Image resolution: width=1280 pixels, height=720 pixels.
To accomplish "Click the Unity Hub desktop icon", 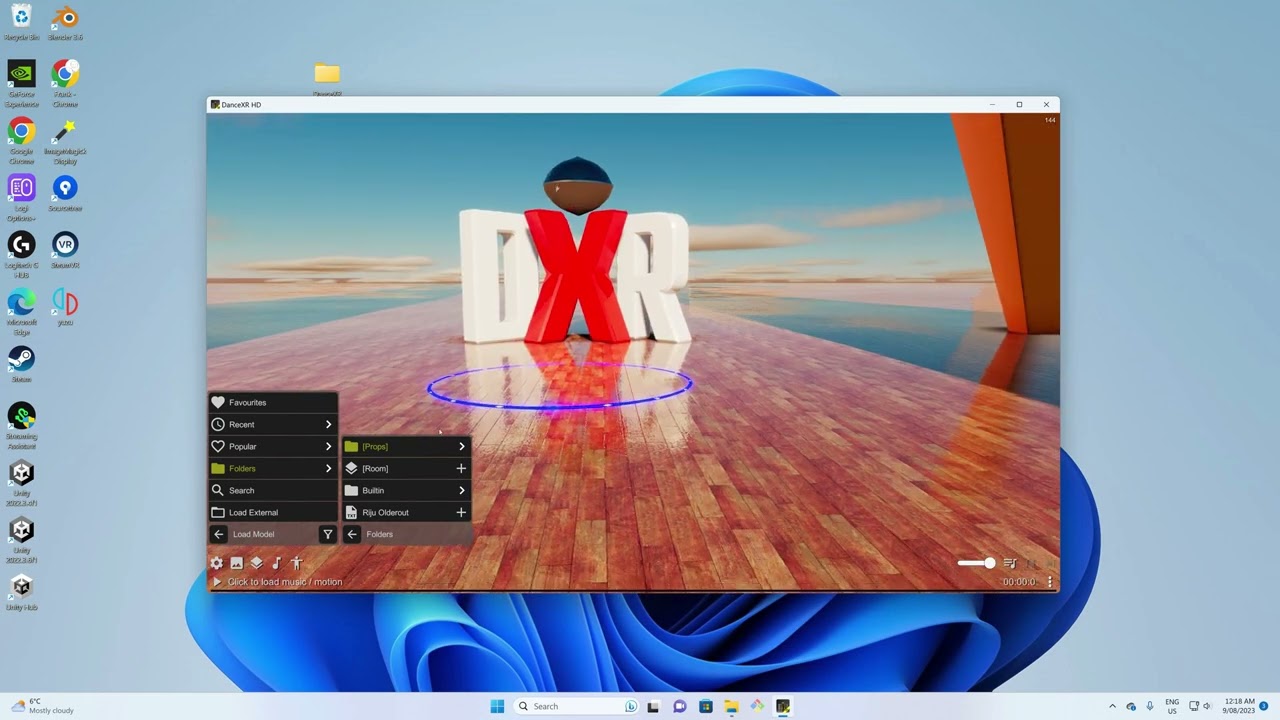I will (x=21, y=592).
